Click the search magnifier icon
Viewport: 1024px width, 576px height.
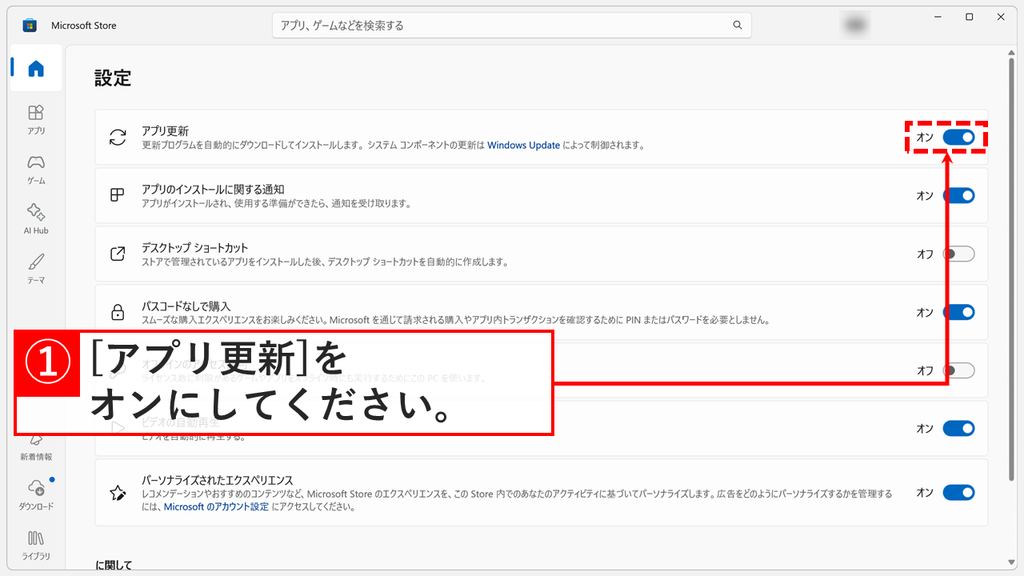[x=737, y=25]
